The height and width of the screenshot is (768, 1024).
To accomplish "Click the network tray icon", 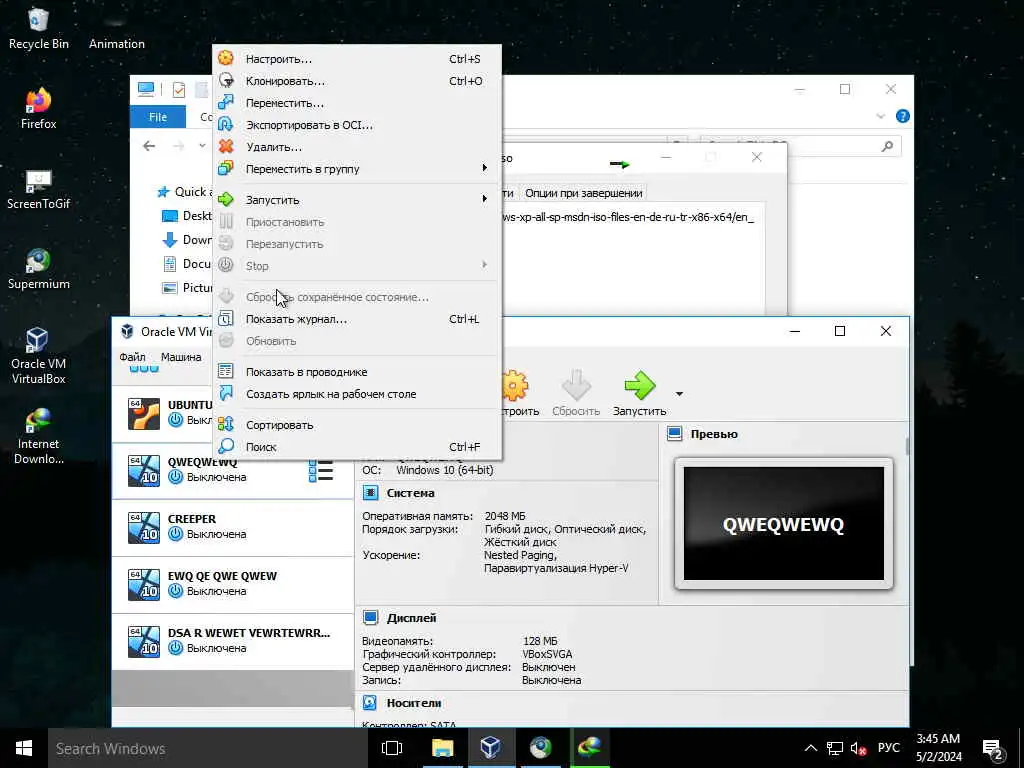I will coord(835,748).
